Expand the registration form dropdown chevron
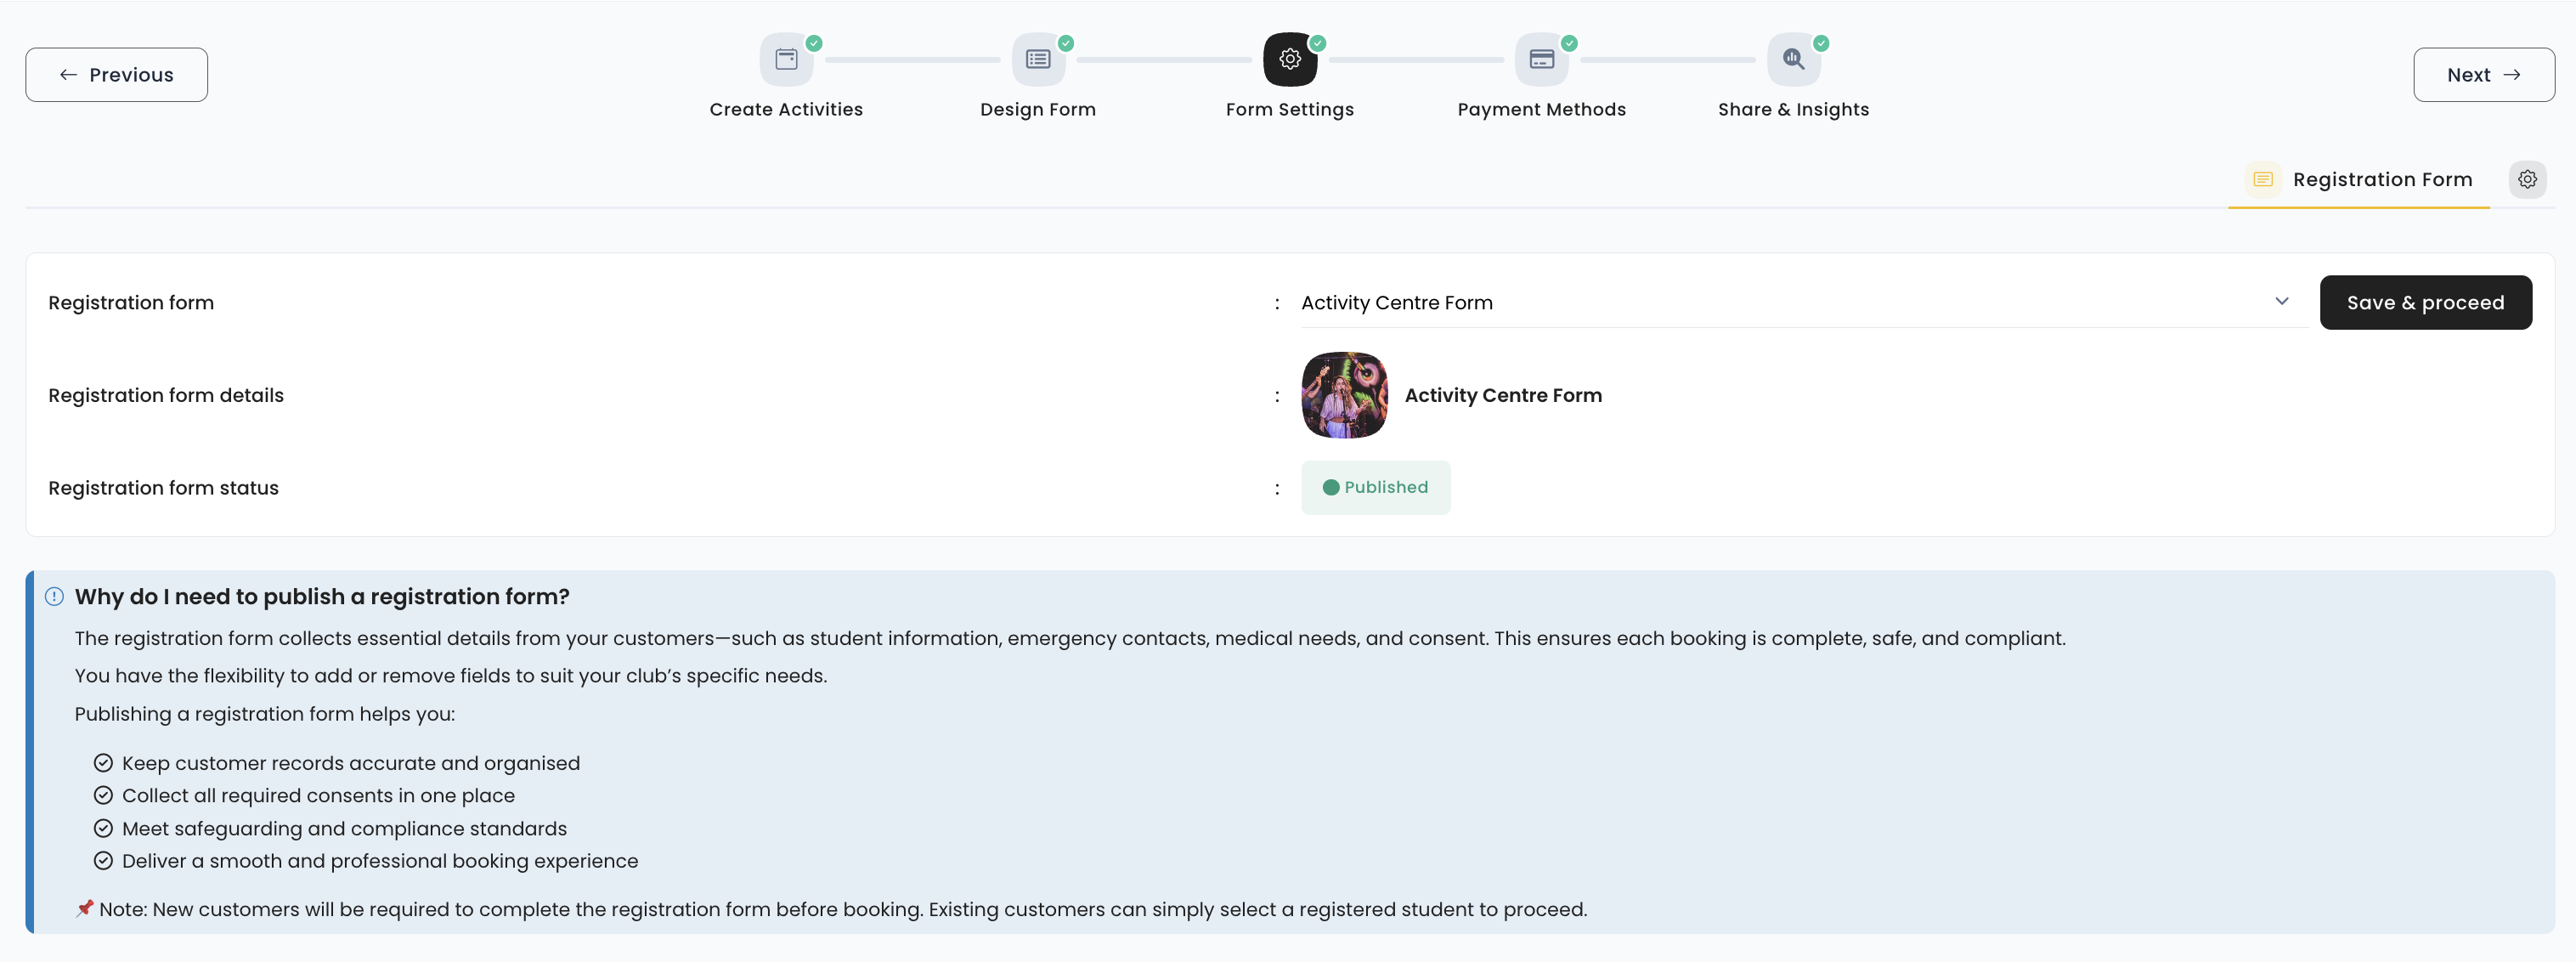Image resolution: width=2576 pixels, height=962 pixels. click(2281, 302)
